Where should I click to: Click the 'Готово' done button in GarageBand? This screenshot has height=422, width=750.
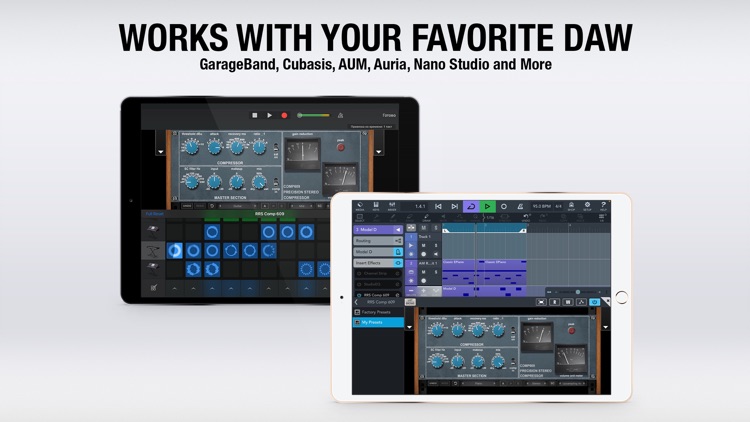click(x=389, y=115)
